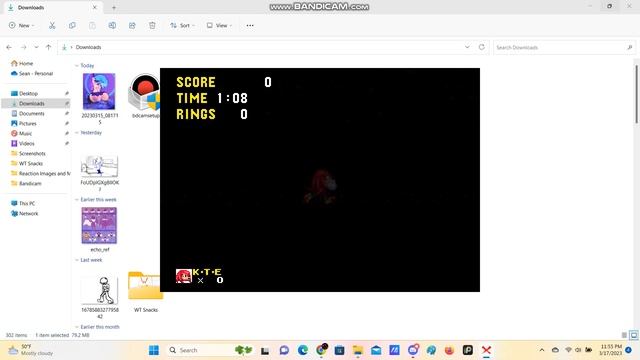Screen dimensions: 640x360
Task: Collapse the Today group
Action: (x=77, y=65)
